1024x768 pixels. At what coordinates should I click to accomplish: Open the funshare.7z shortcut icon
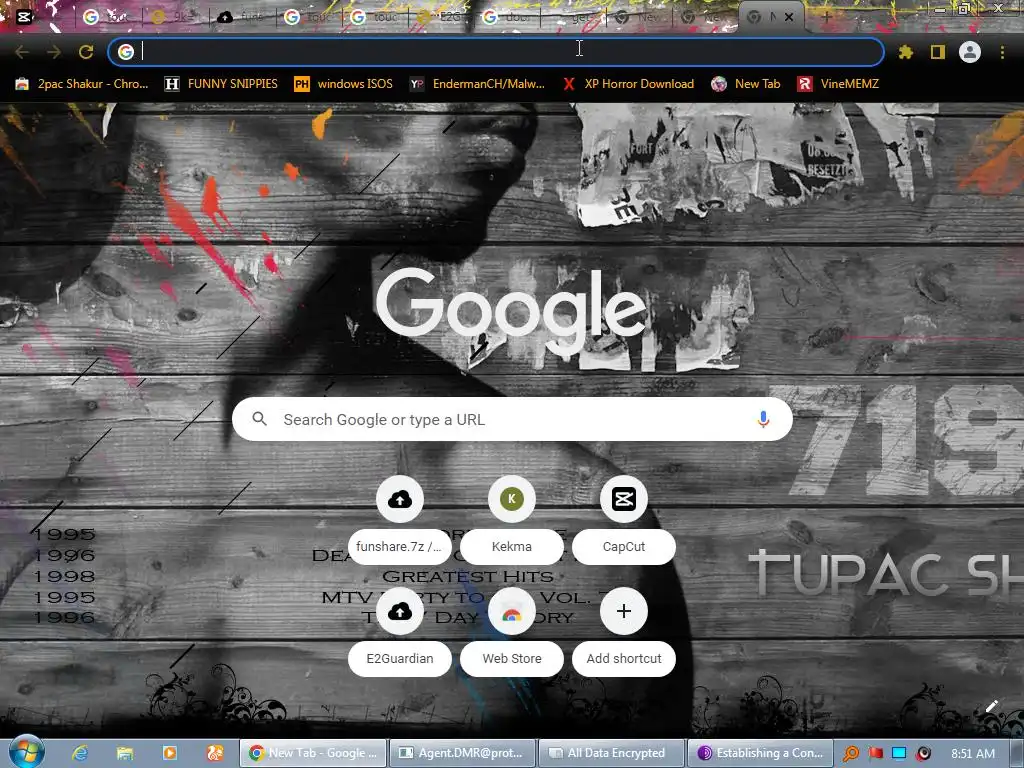pyautogui.click(x=400, y=499)
